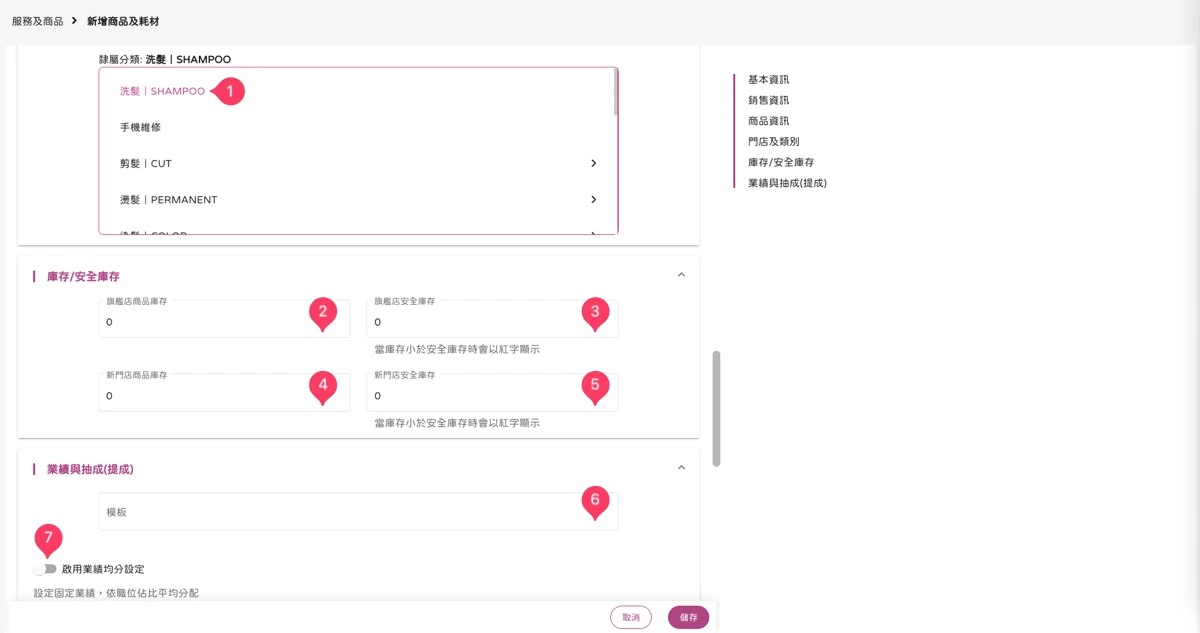Focus the 旗艦店商品庫存 input field

(224, 319)
